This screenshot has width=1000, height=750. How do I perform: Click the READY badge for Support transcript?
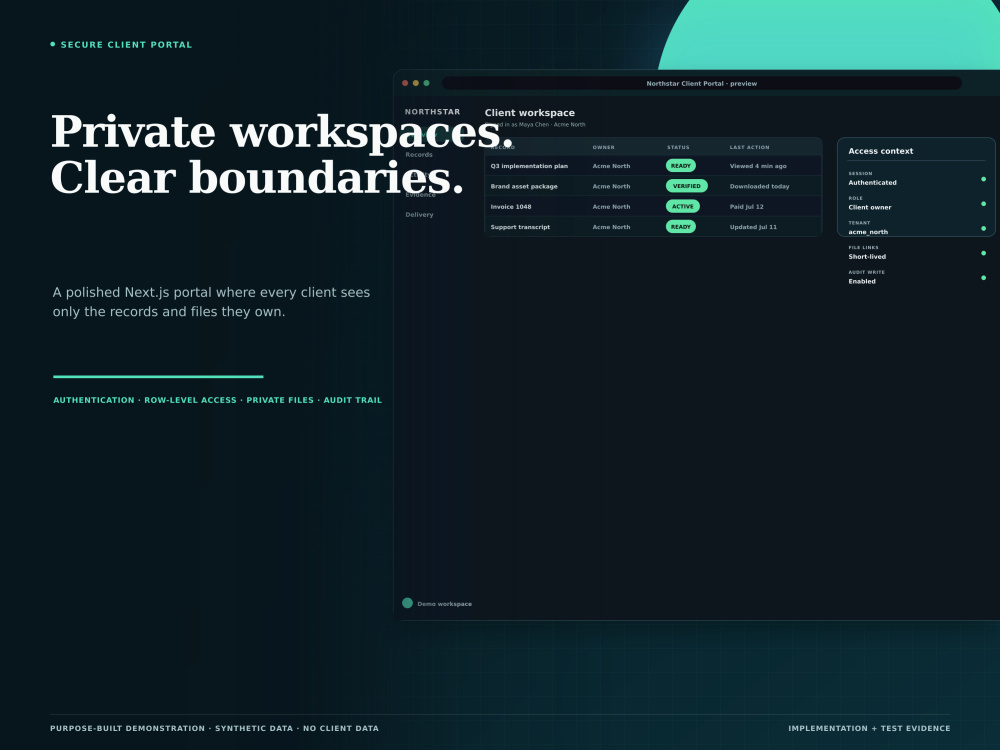(x=680, y=227)
